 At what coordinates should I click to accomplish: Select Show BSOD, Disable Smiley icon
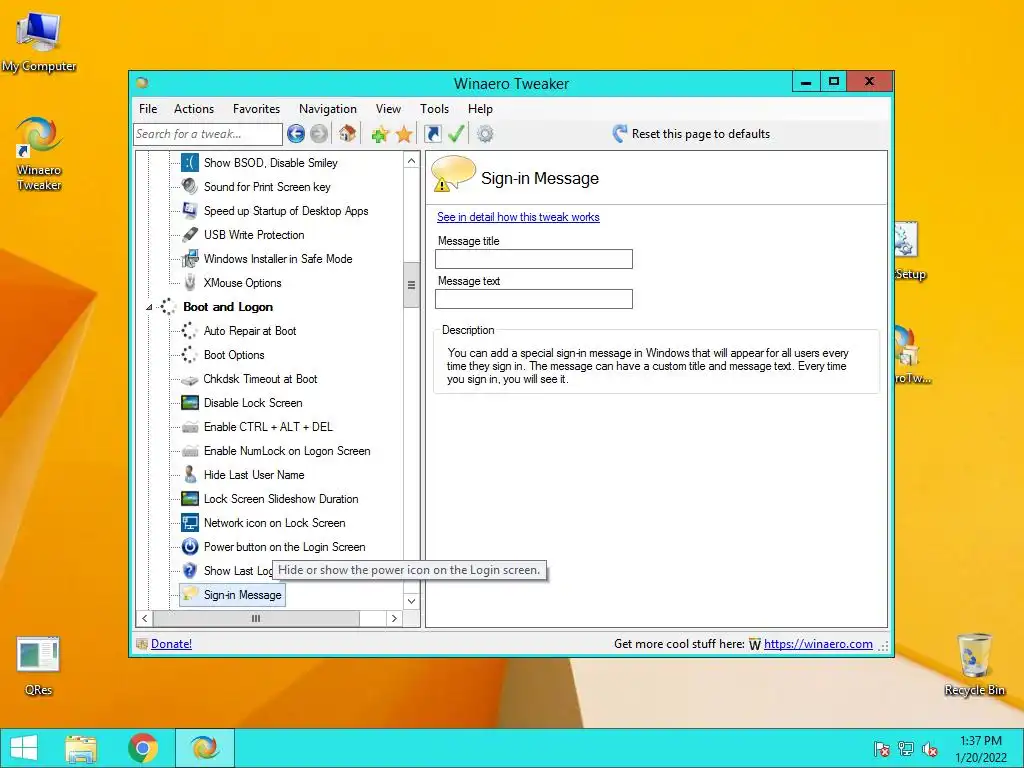pyautogui.click(x=189, y=163)
